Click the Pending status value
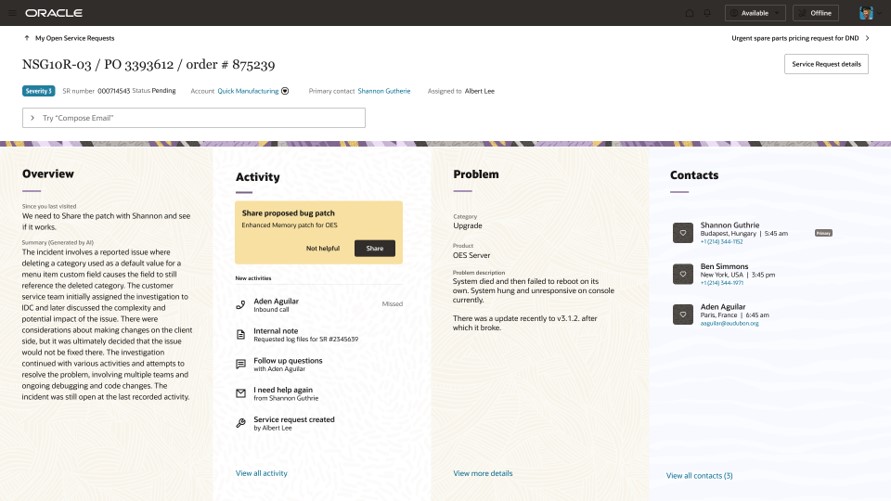Screen dimensions: 891x501 click(x=164, y=90)
